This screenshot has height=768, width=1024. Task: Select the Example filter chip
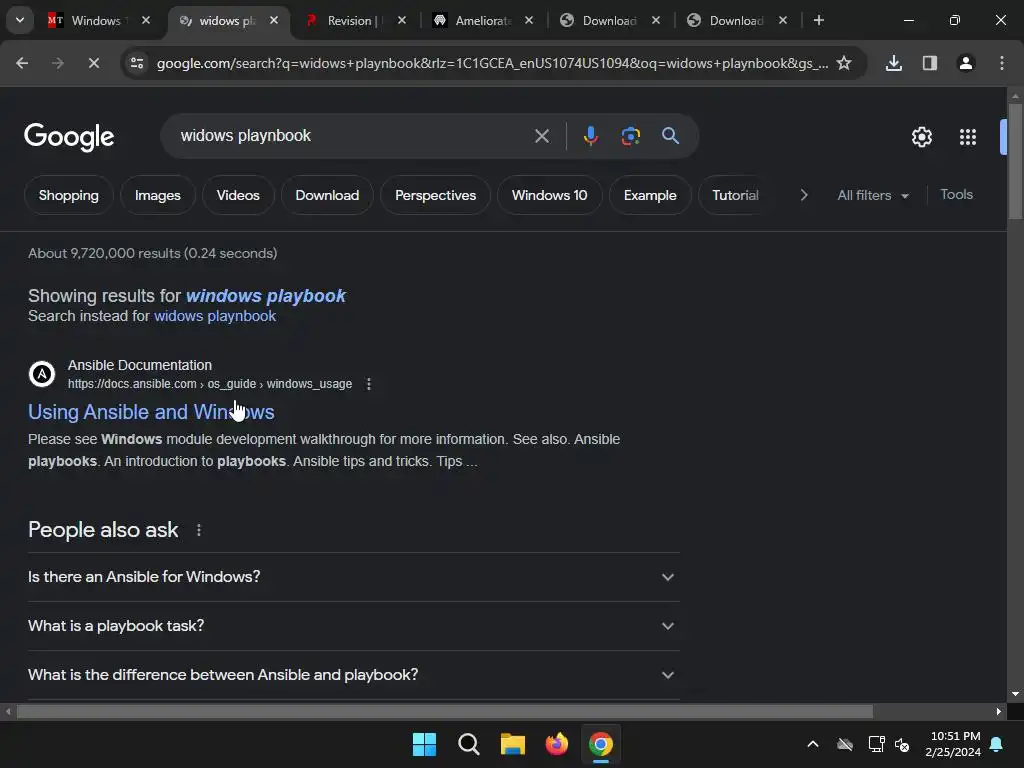[x=650, y=195]
